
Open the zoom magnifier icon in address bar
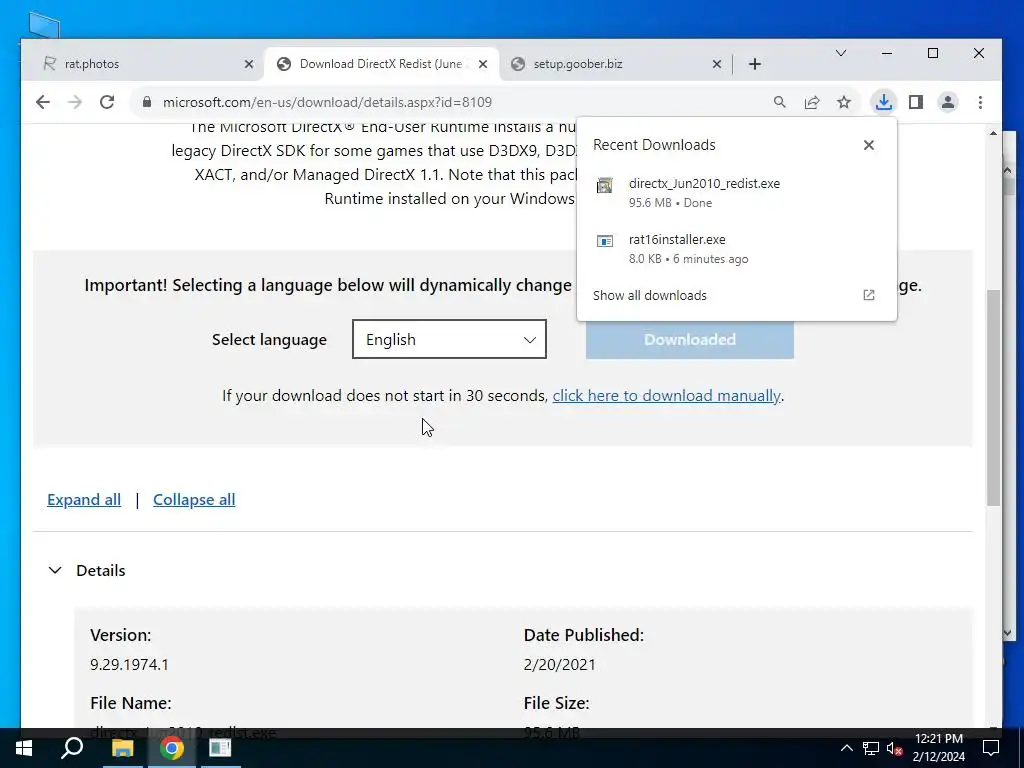point(780,102)
